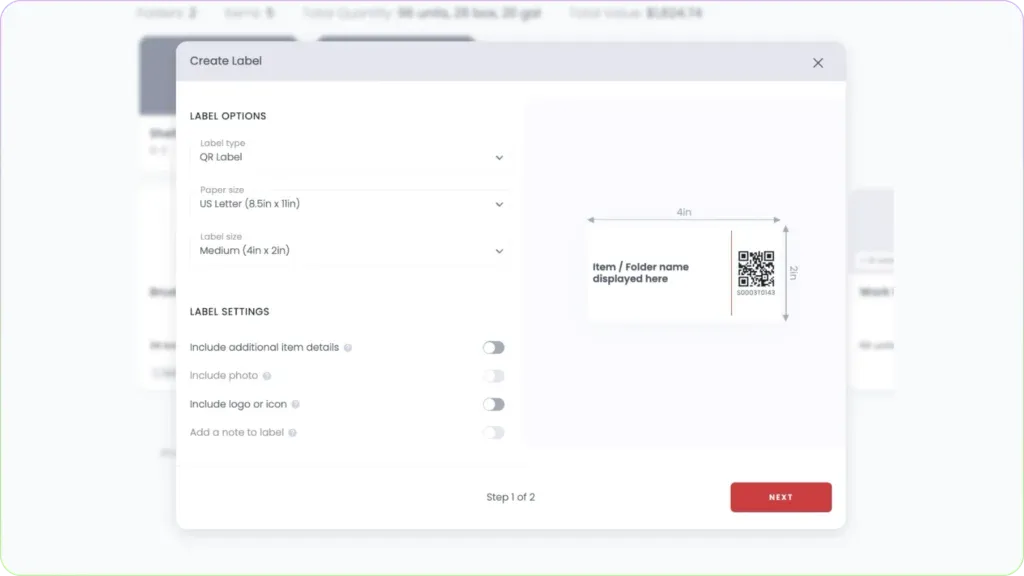Click the info icon beside Add a note
1024x576 pixels.
coord(293,432)
